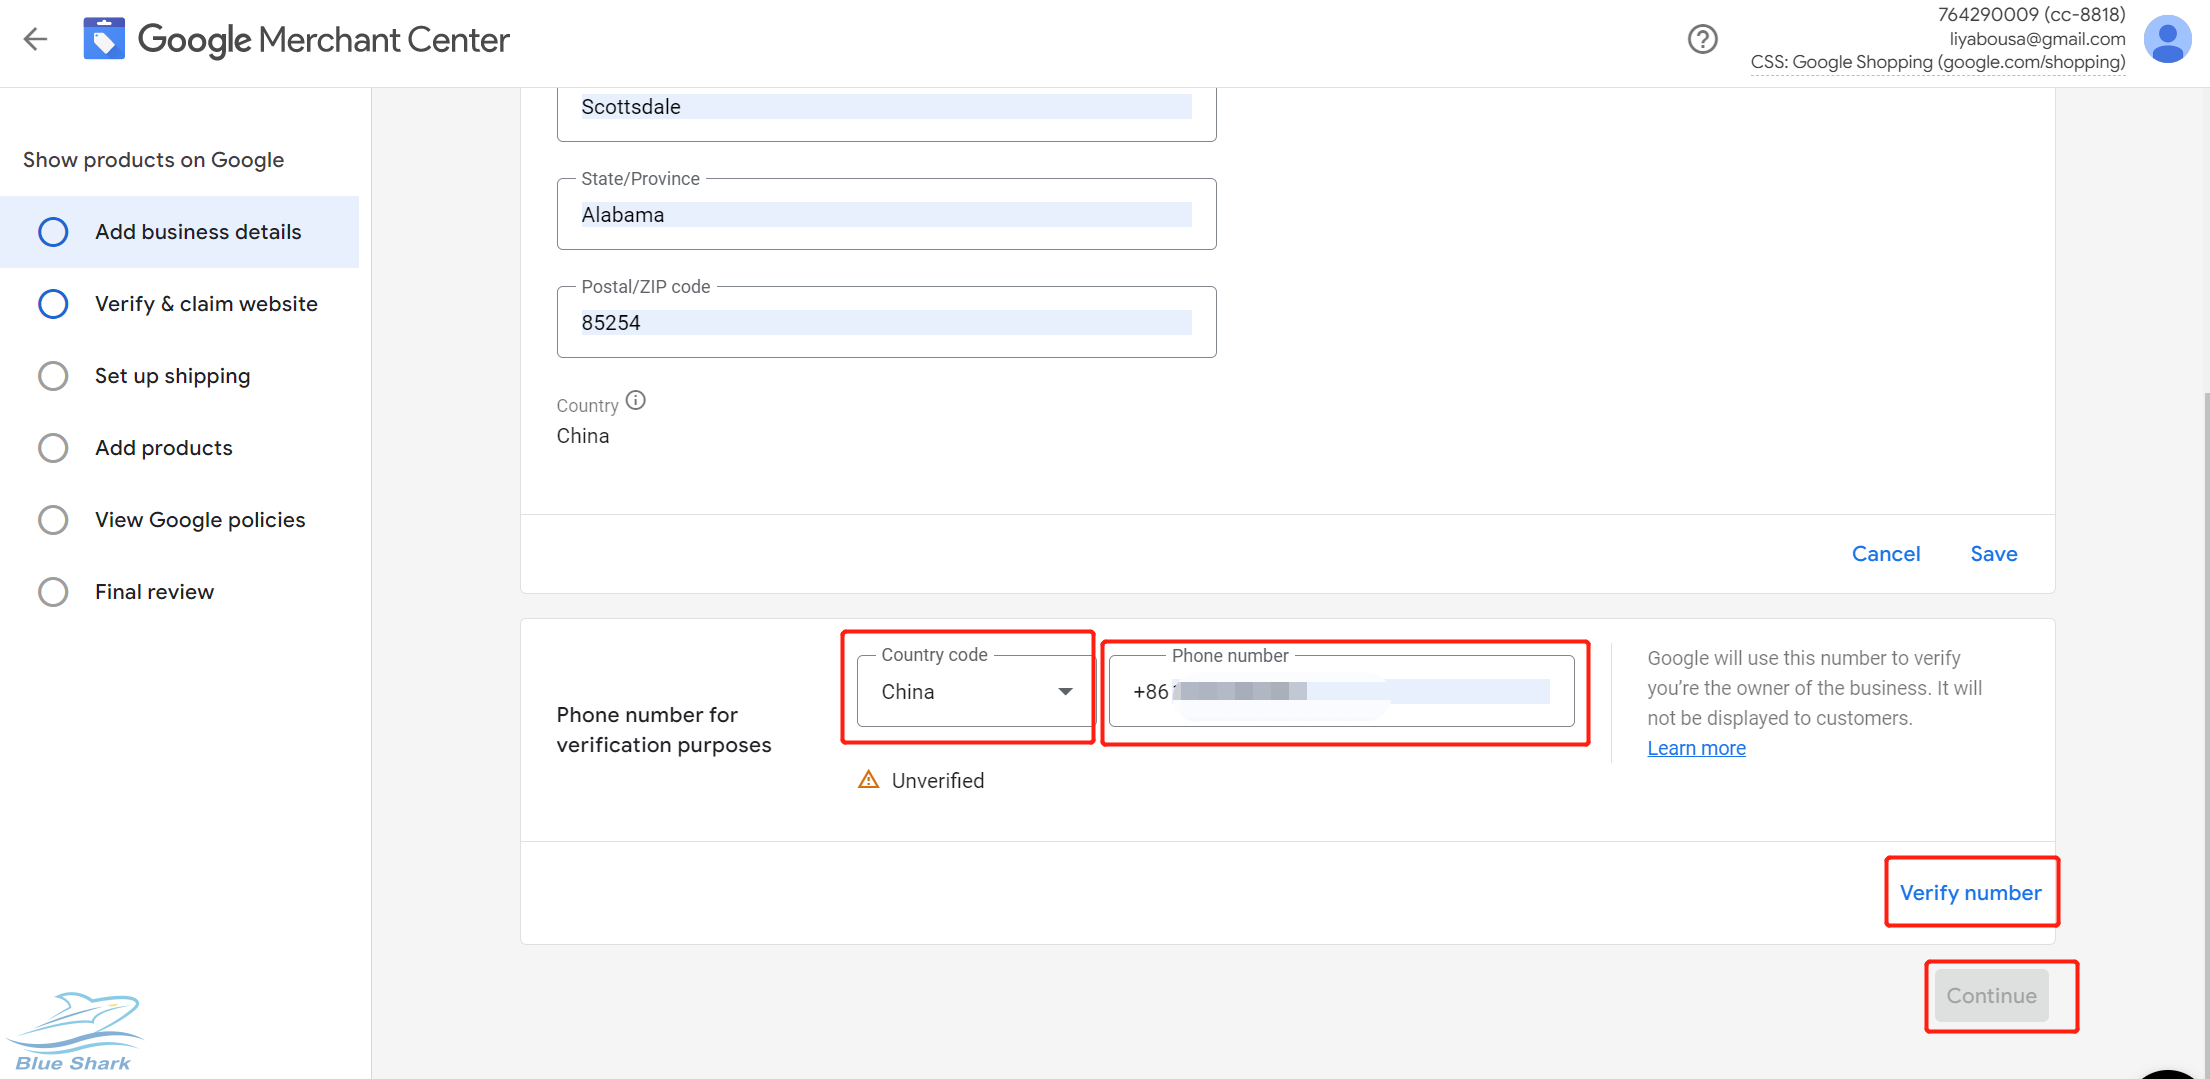This screenshot has width=2210, height=1079.
Task: Click the Unverified warning triangle icon
Action: point(869,780)
